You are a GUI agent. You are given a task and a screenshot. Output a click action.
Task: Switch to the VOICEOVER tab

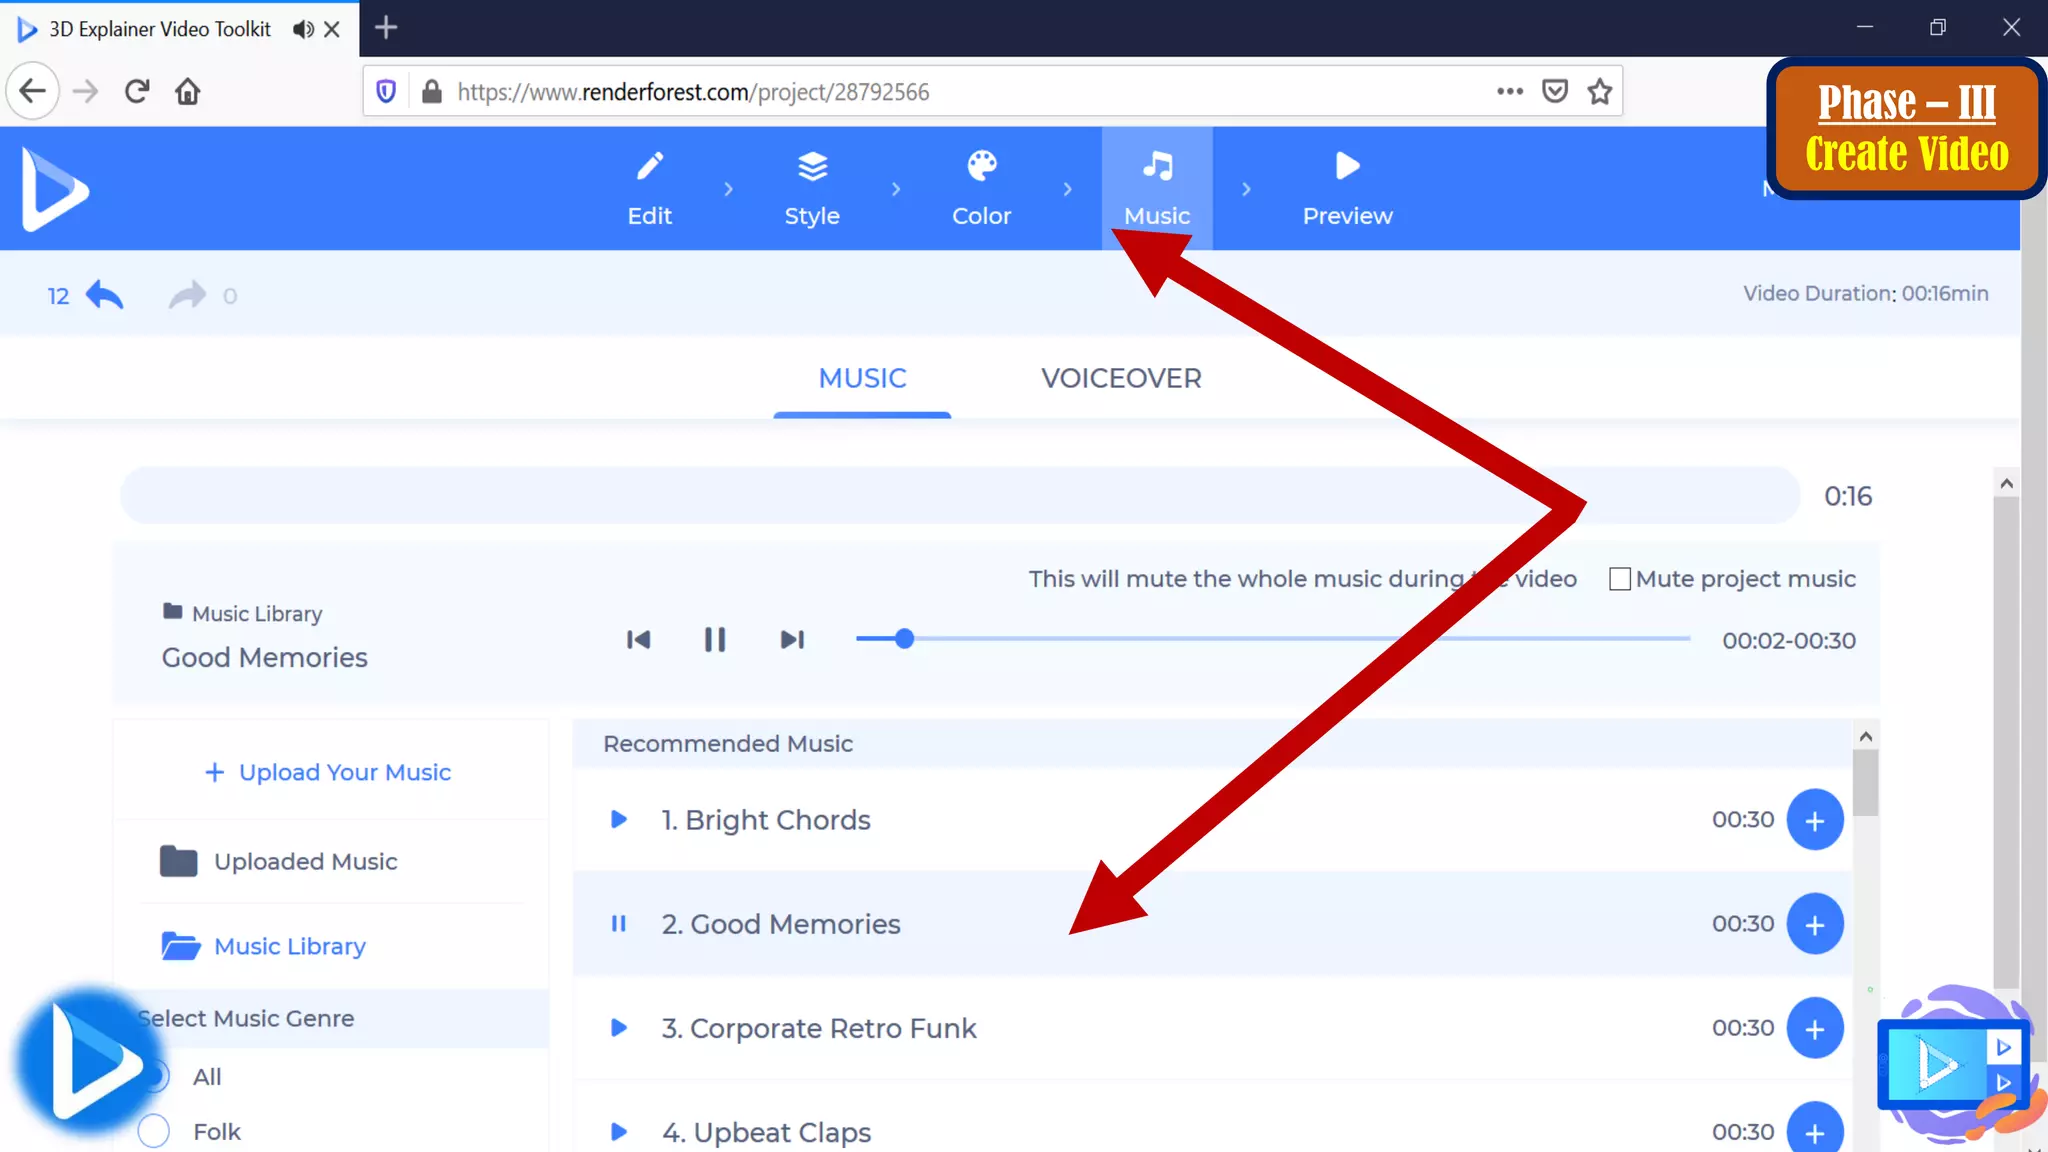(1121, 378)
